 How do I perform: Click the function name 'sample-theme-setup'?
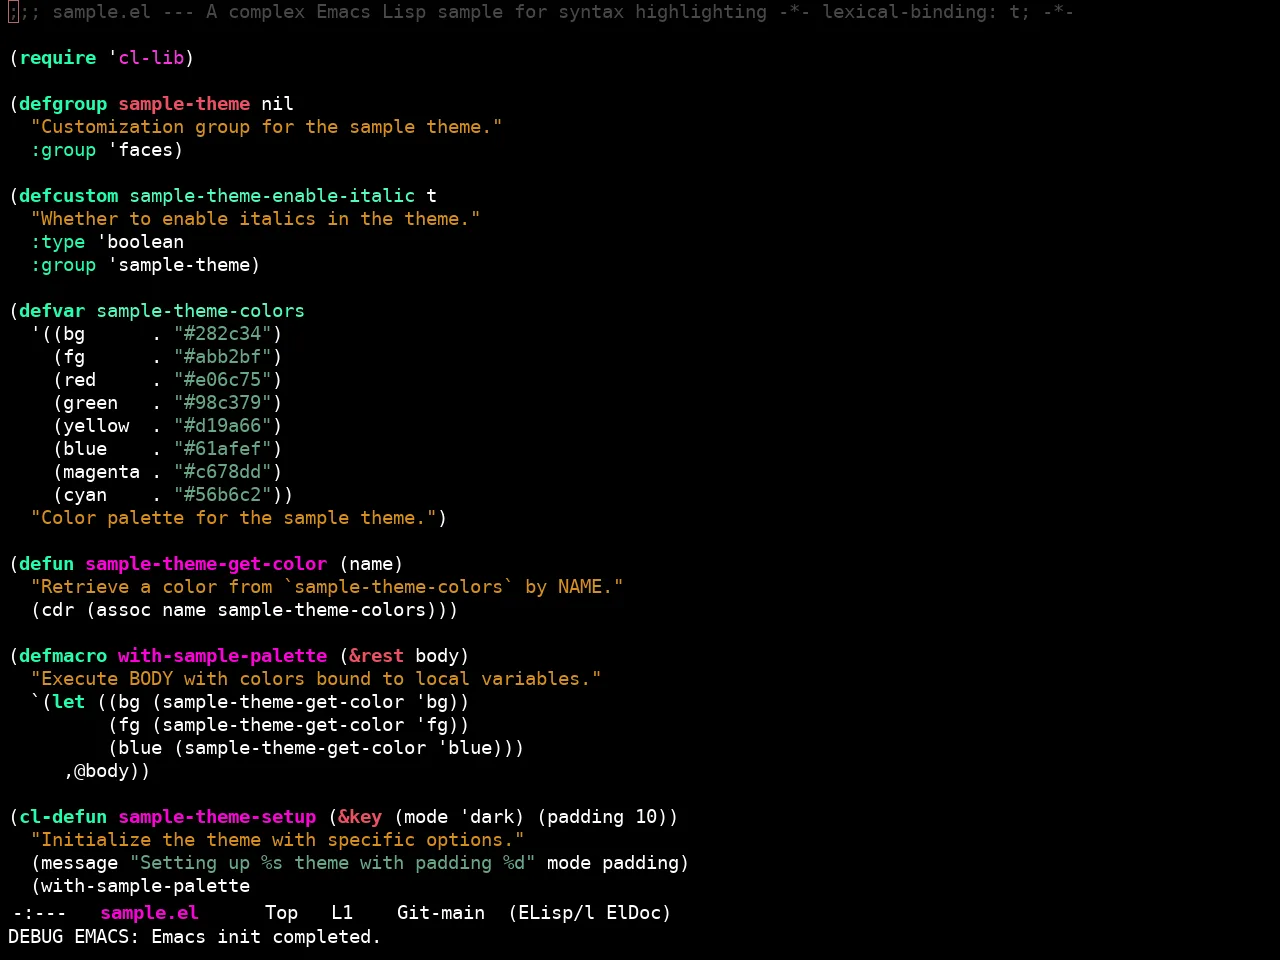click(217, 817)
